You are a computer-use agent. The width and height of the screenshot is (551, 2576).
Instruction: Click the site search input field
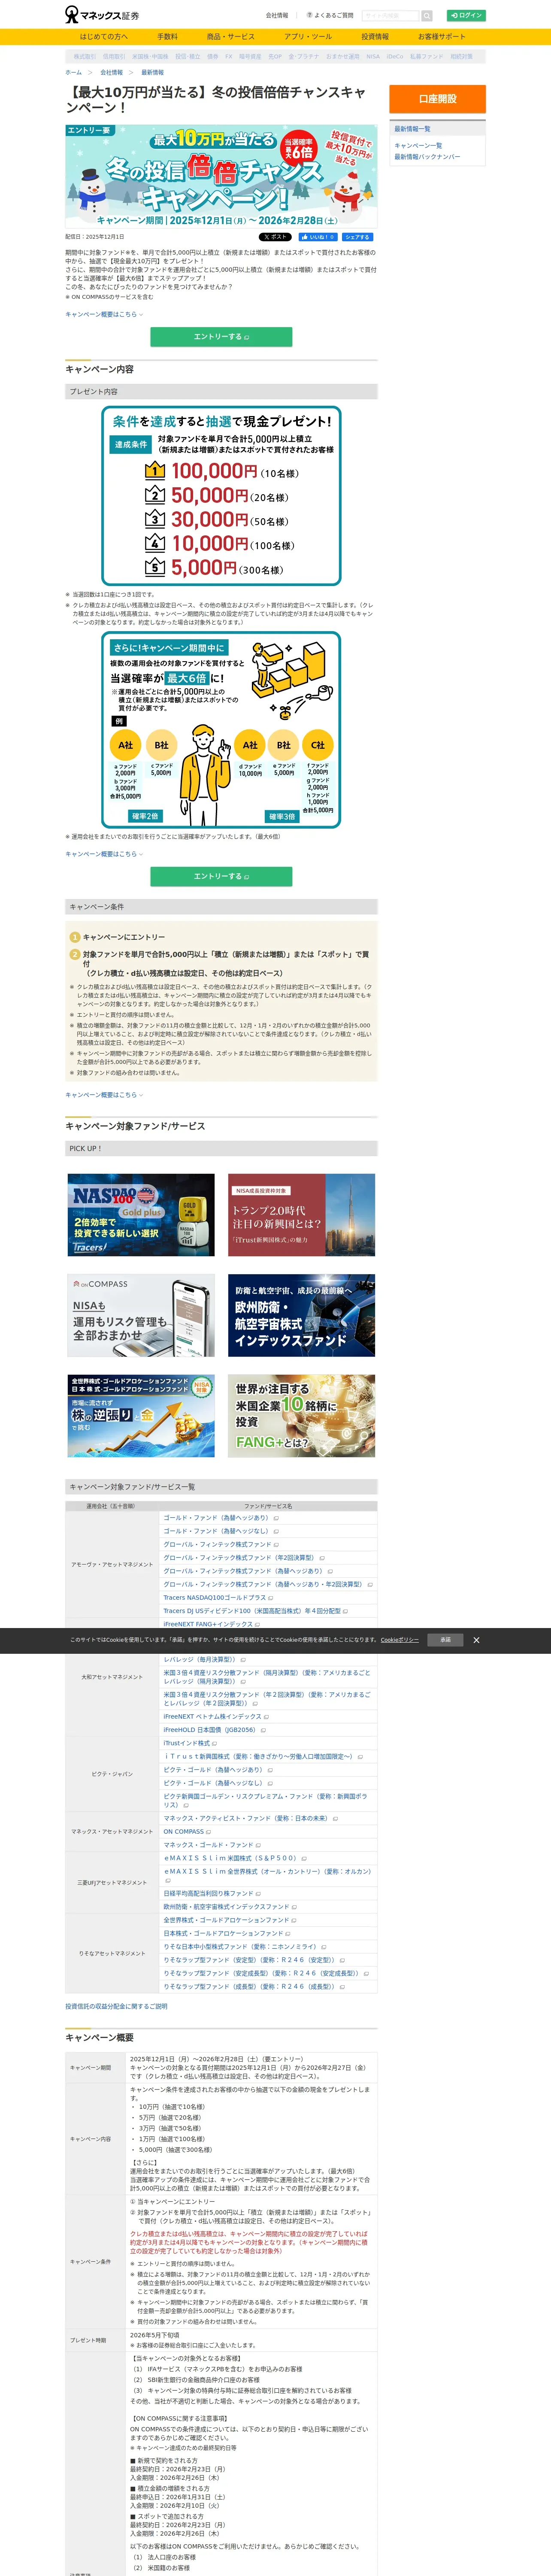point(391,16)
